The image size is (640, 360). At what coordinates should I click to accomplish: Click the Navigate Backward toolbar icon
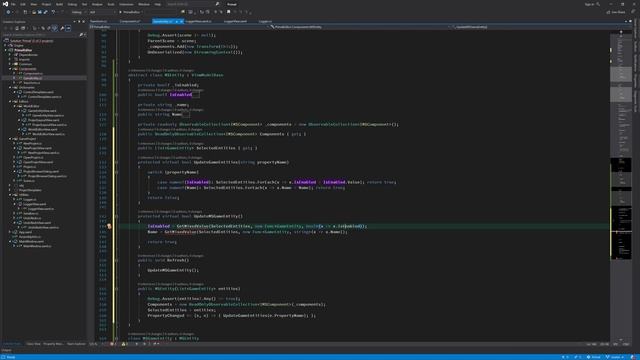(x=8, y=12)
